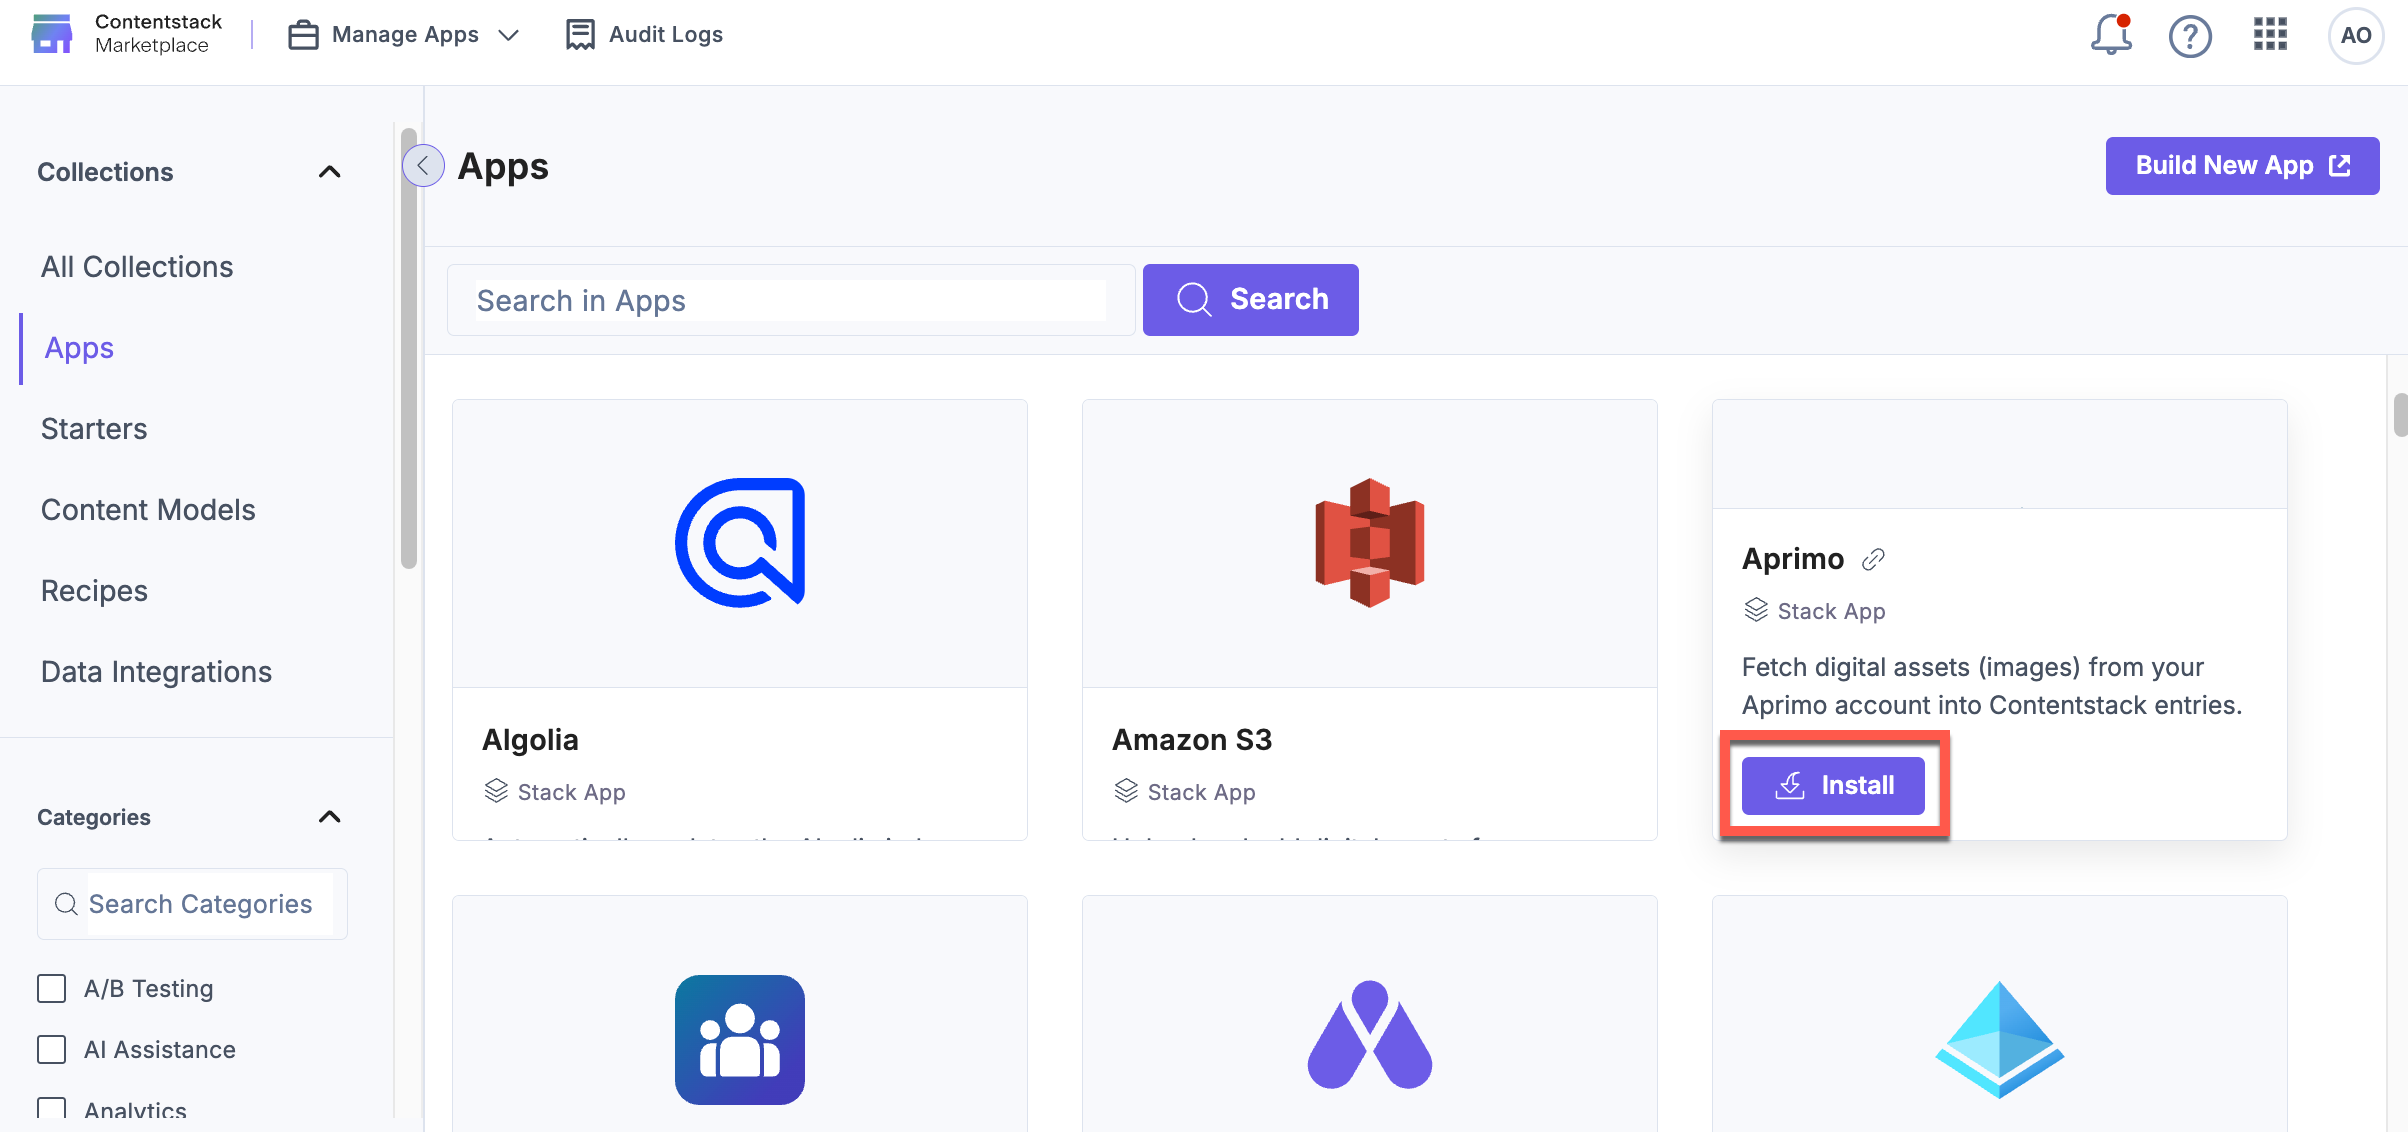Click the Algolia app title
Screen dimensions: 2408x1132
[x=530, y=740]
